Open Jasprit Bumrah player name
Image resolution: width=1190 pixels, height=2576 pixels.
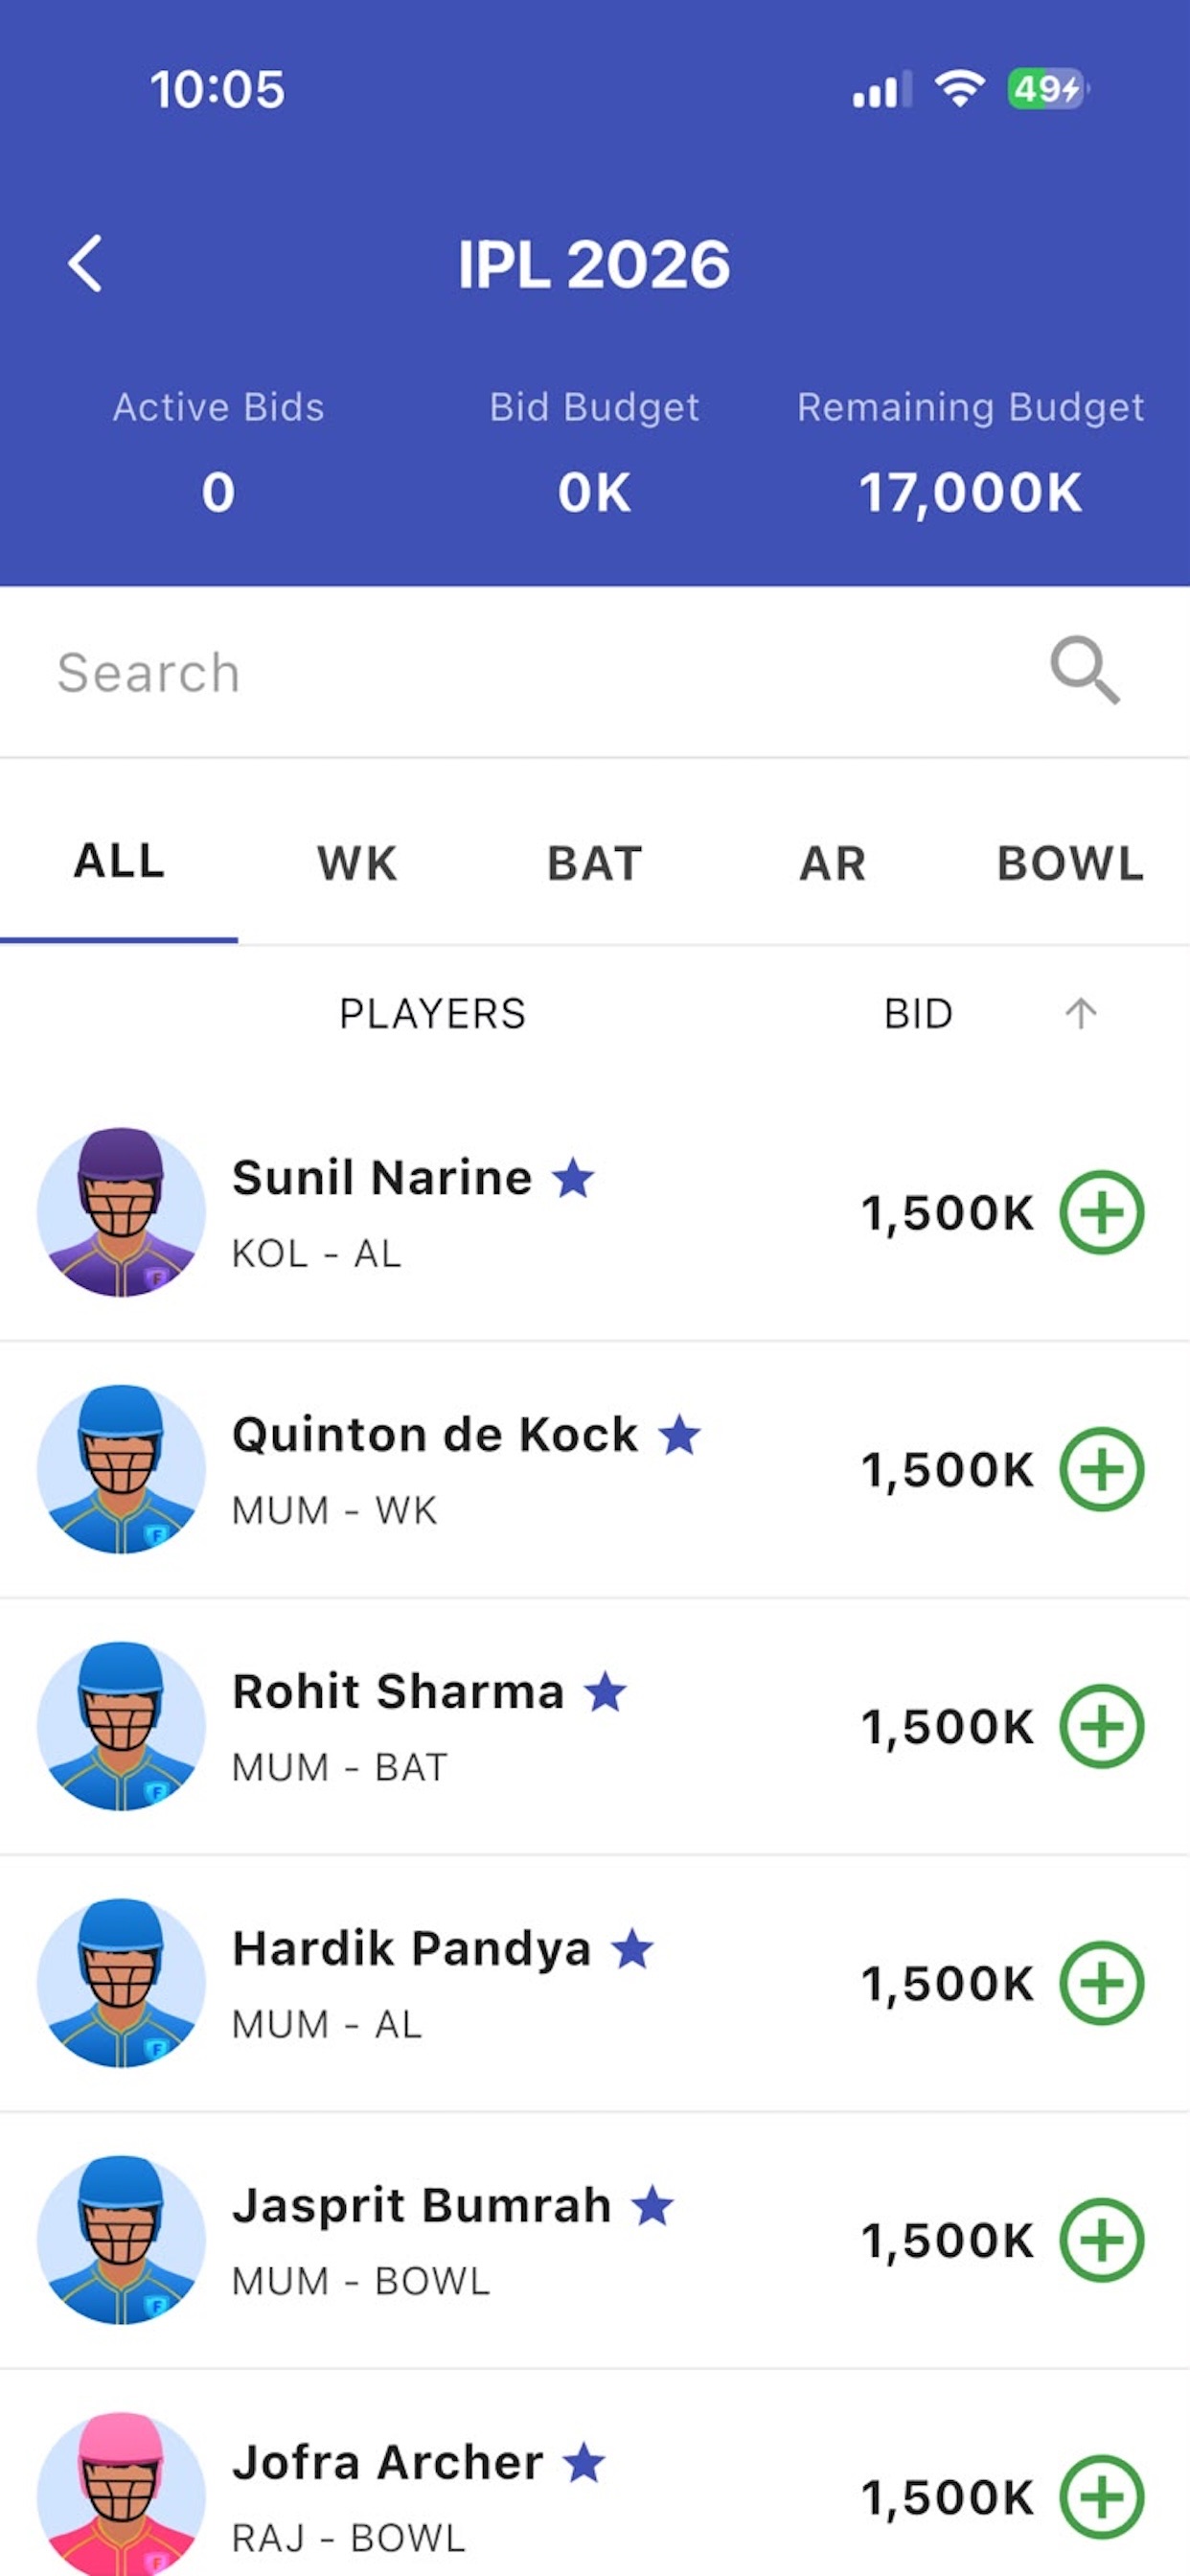click(x=421, y=2206)
